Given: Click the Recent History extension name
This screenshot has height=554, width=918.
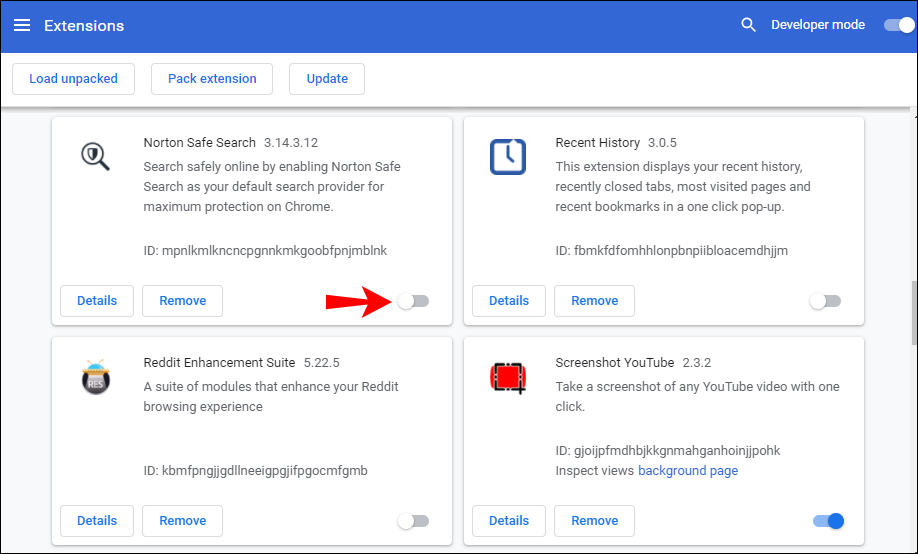Looking at the screenshot, I should click(598, 143).
